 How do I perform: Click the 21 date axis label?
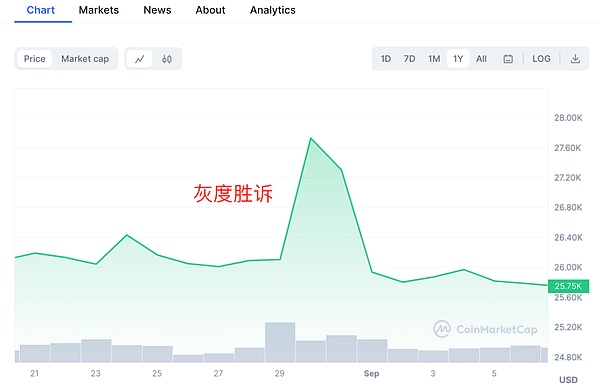point(34,373)
